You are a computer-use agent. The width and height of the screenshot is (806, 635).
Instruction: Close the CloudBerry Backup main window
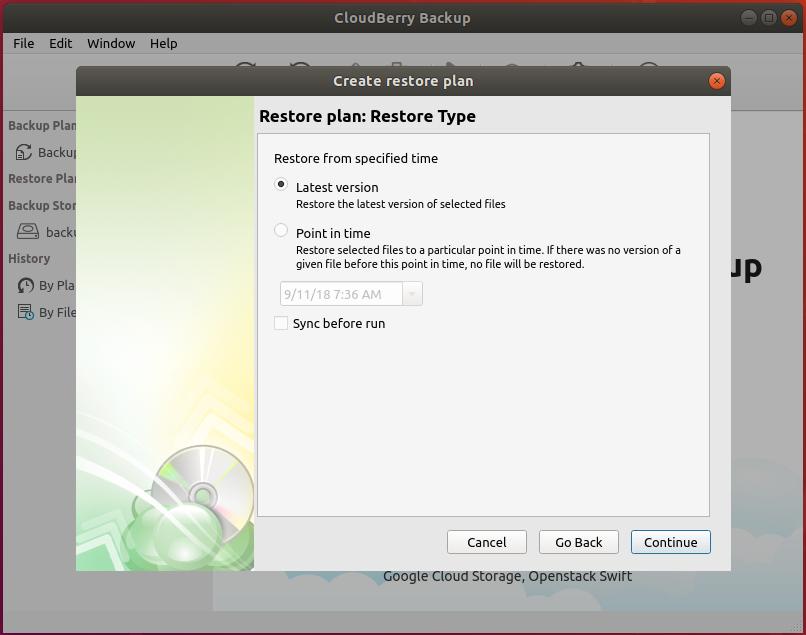[789, 18]
